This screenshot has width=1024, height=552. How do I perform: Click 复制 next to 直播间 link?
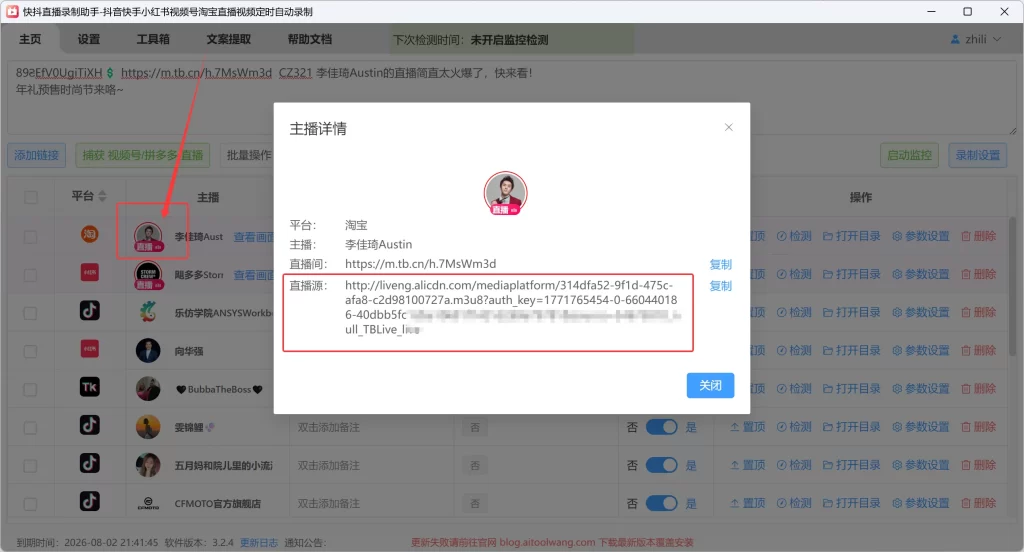pyautogui.click(x=720, y=265)
